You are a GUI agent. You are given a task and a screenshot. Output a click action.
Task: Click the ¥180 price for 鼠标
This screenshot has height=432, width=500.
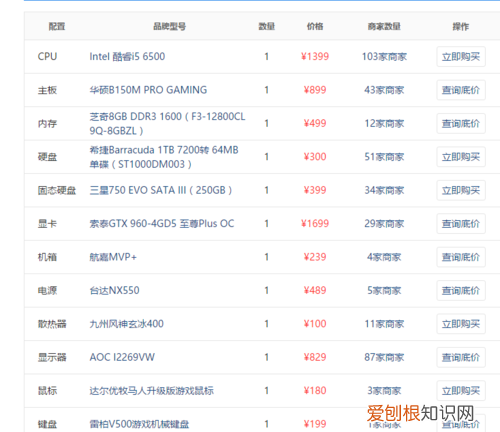[x=315, y=391]
